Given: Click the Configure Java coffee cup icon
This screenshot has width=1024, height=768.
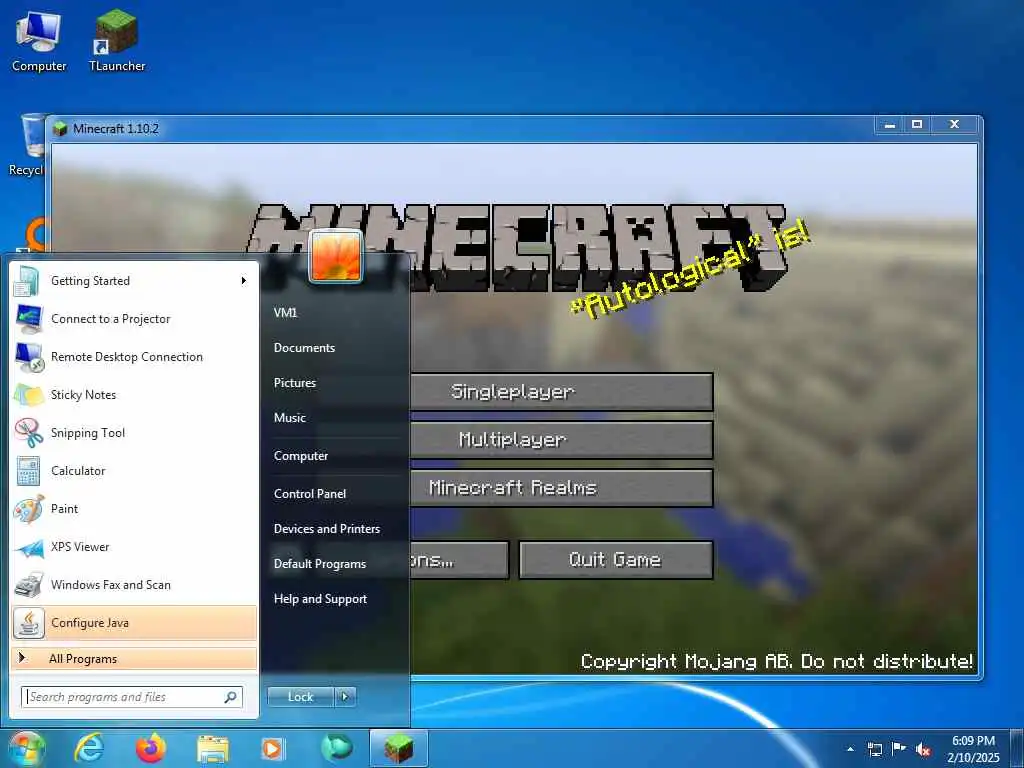Looking at the screenshot, I should coord(28,623).
